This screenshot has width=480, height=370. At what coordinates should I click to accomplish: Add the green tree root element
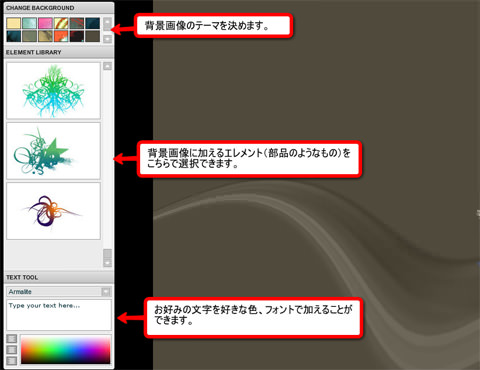53,91
